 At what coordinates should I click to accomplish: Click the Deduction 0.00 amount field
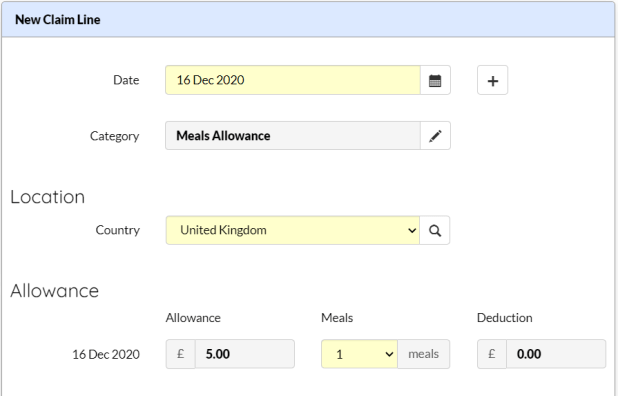coord(556,354)
